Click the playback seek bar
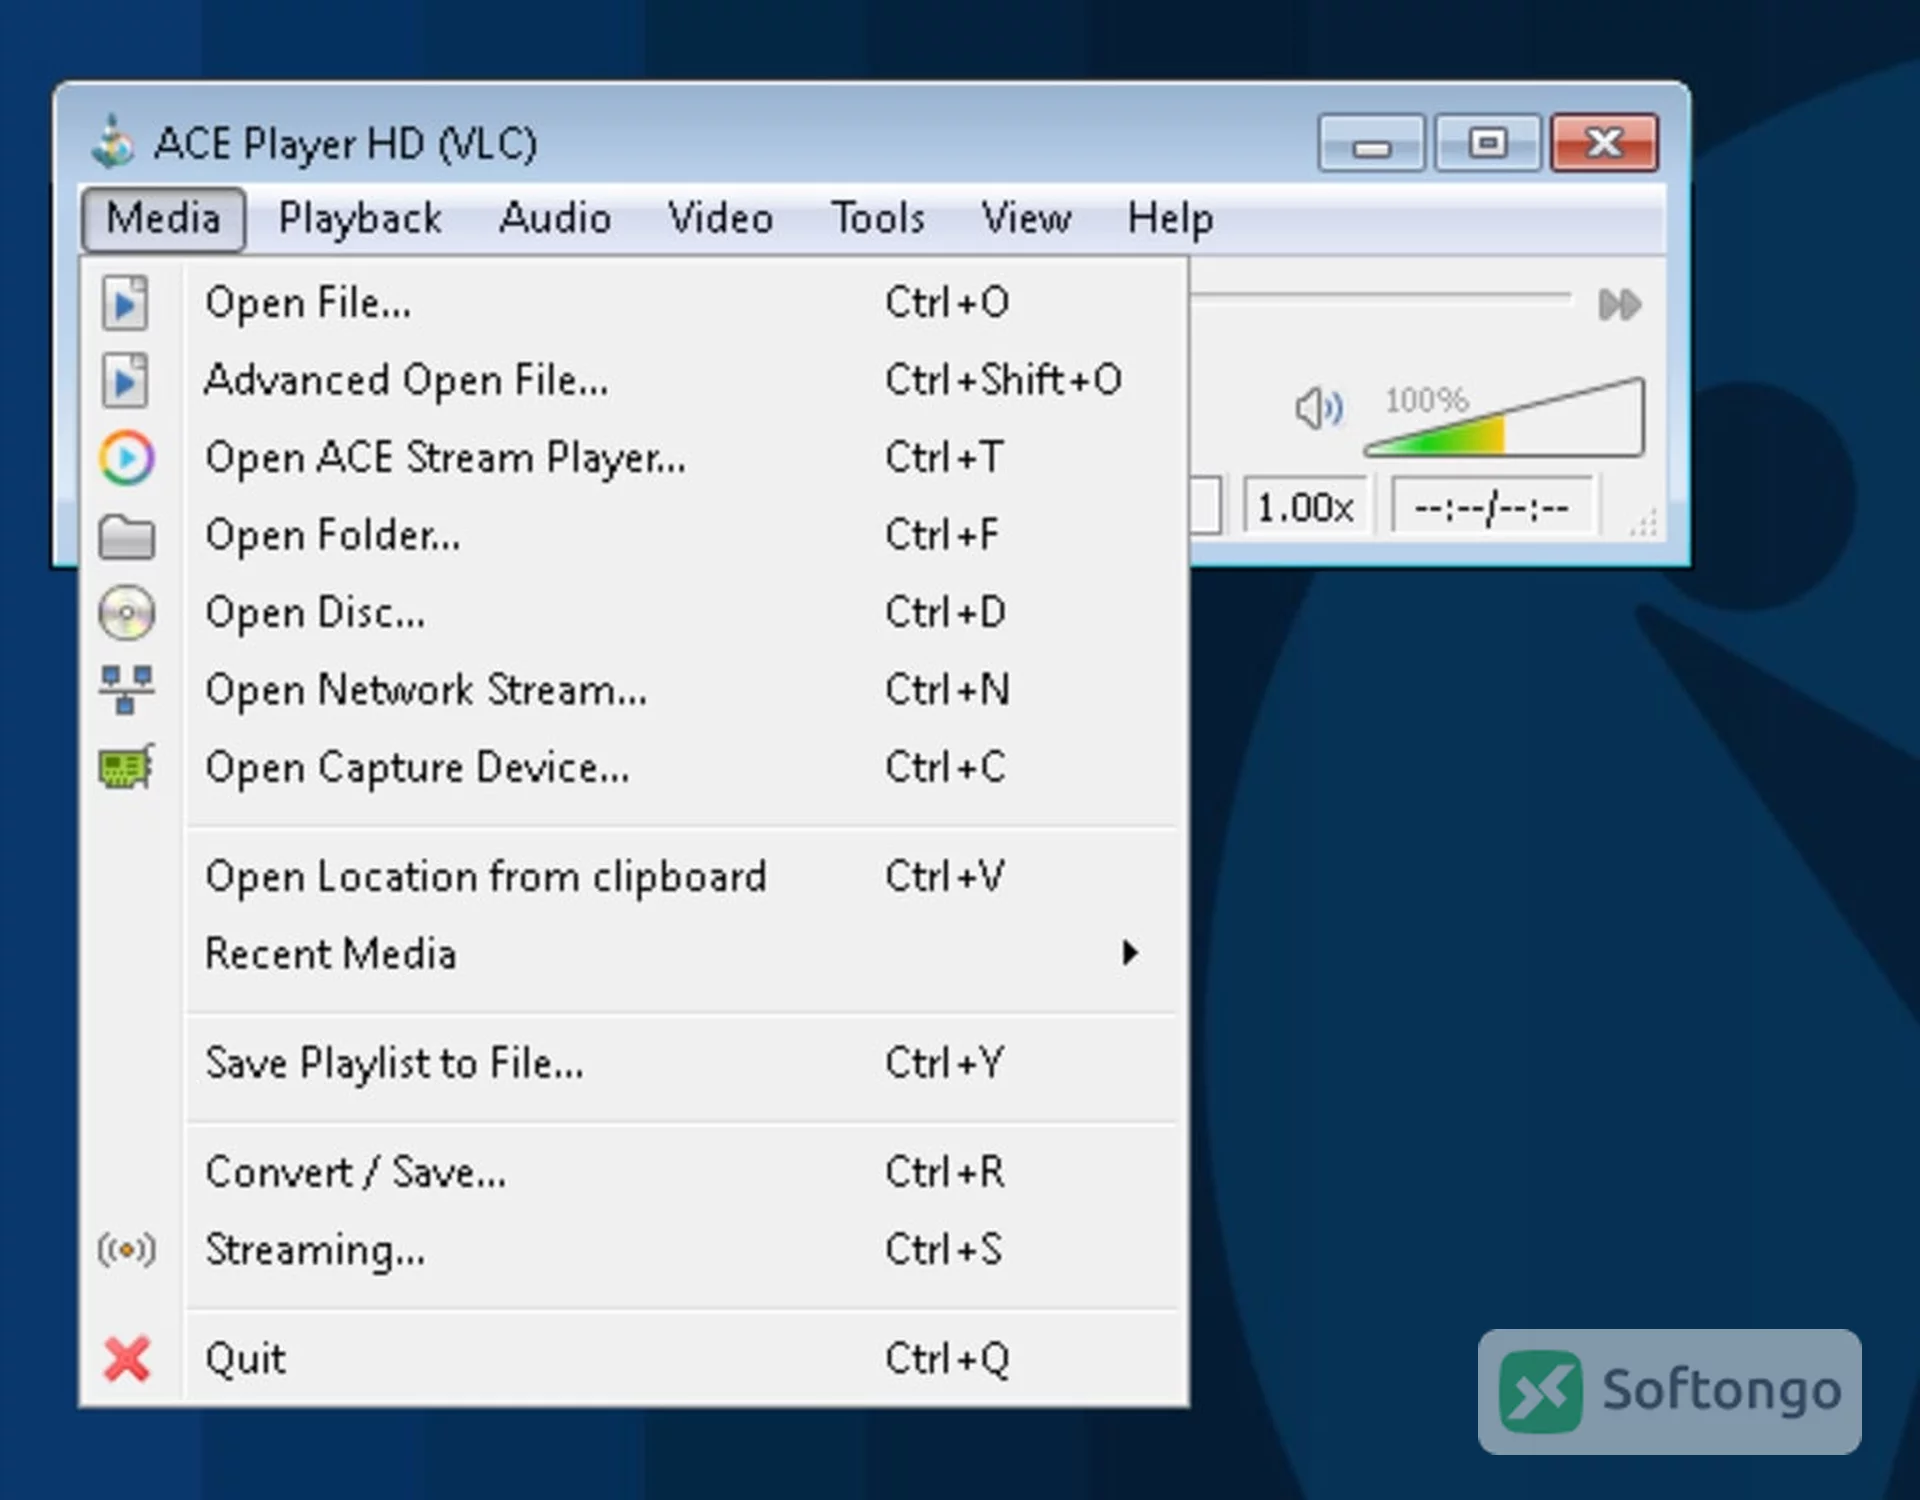1920x1500 pixels. pyautogui.click(x=1380, y=297)
